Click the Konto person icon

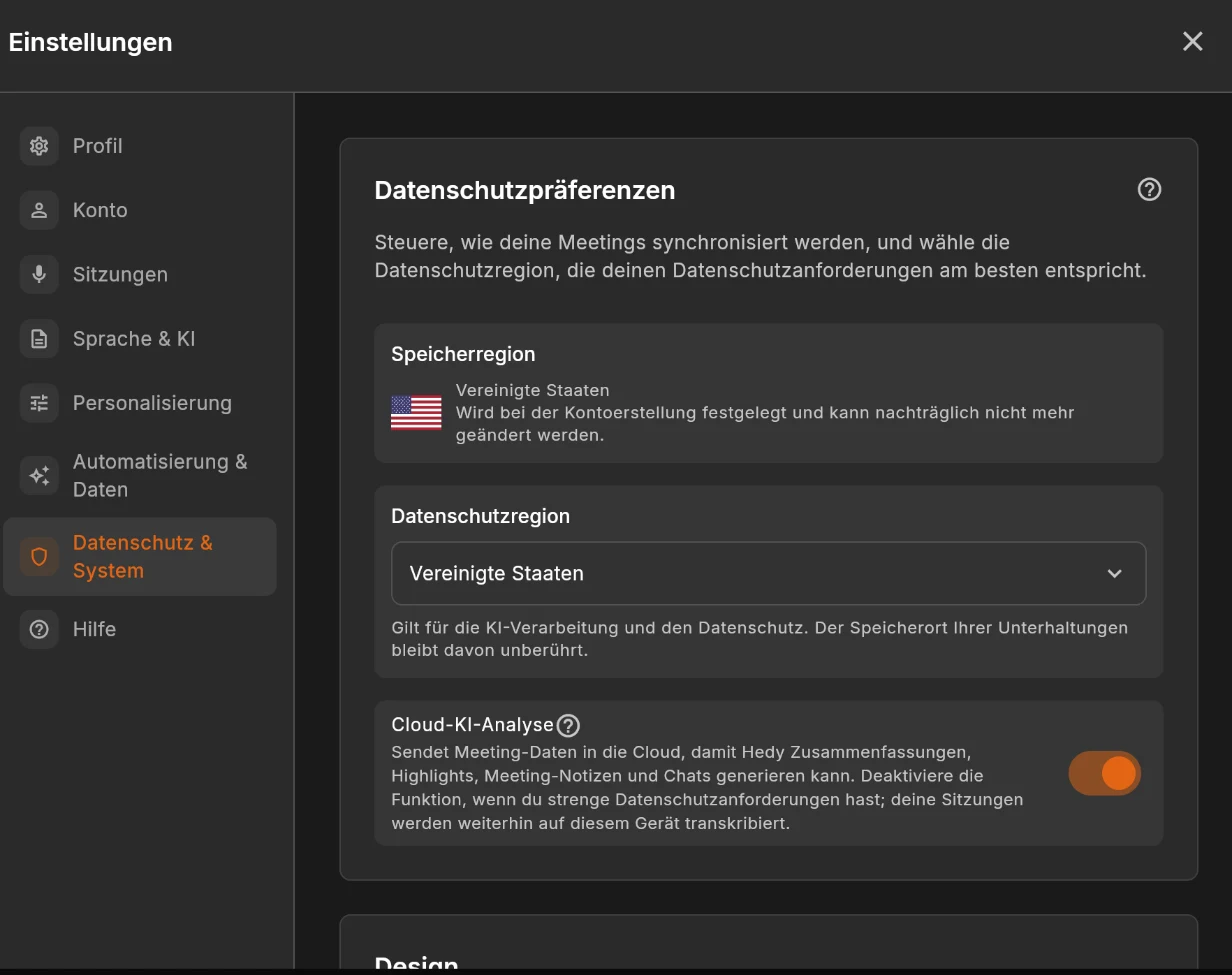39,210
